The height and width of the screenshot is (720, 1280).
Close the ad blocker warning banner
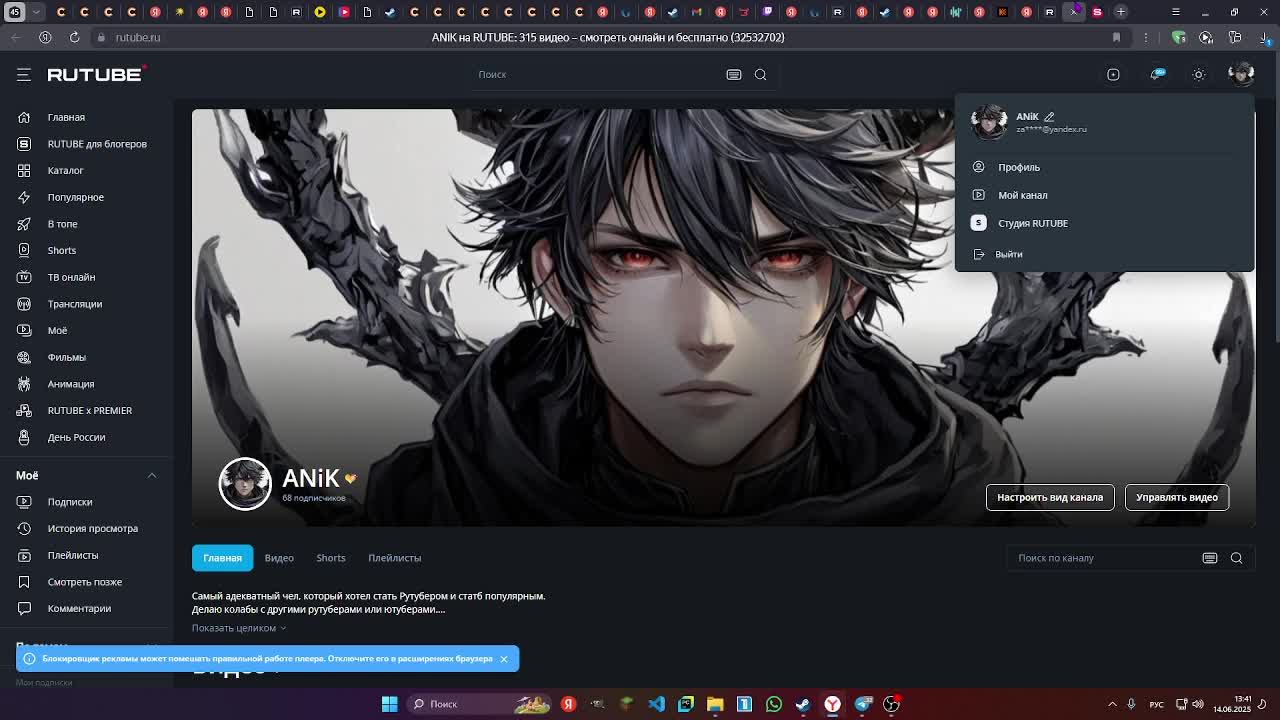tap(504, 659)
